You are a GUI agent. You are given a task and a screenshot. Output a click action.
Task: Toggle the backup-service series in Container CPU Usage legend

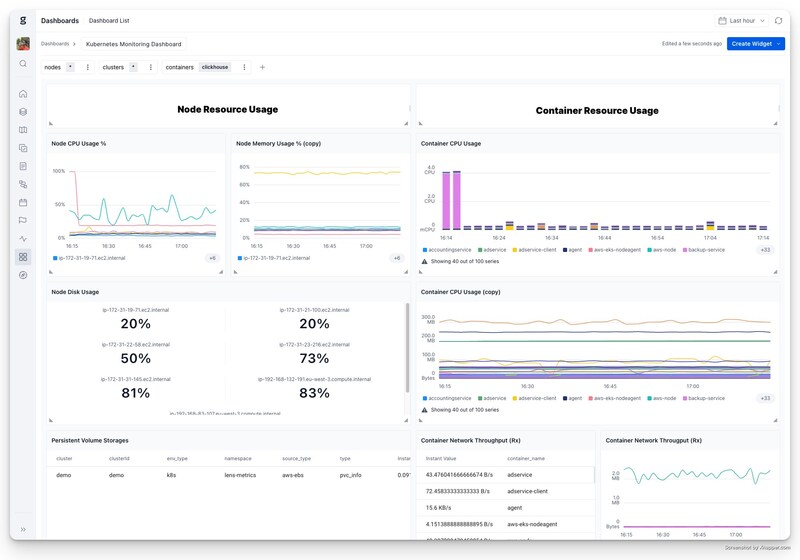click(x=704, y=249)
